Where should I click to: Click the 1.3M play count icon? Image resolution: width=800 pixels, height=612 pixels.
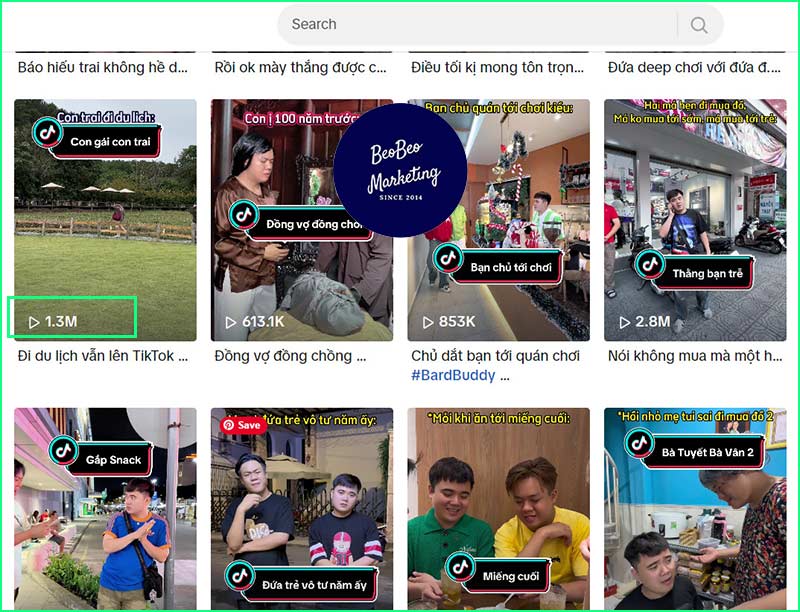34,322
